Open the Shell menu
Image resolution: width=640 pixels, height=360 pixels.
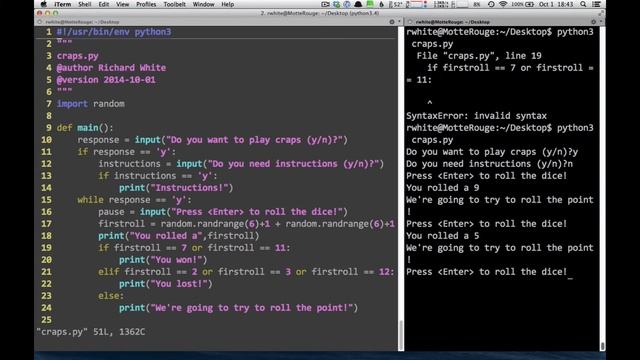[x=84, y=4]
